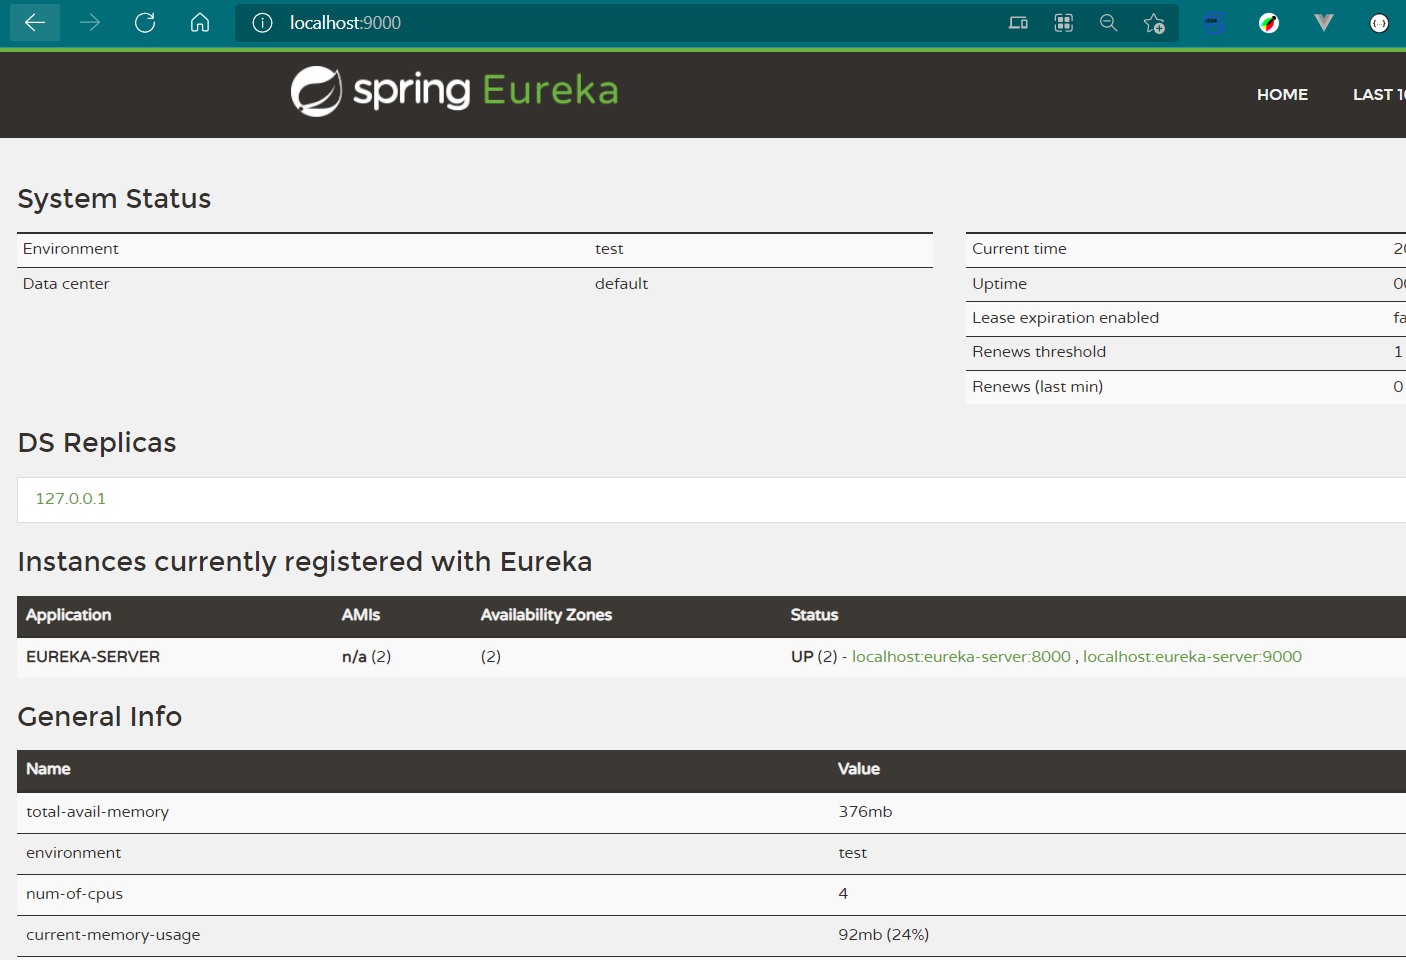Screen dimensions: 1406x960
Task: Click the Value column header in General Info
Action: (859, 769)
